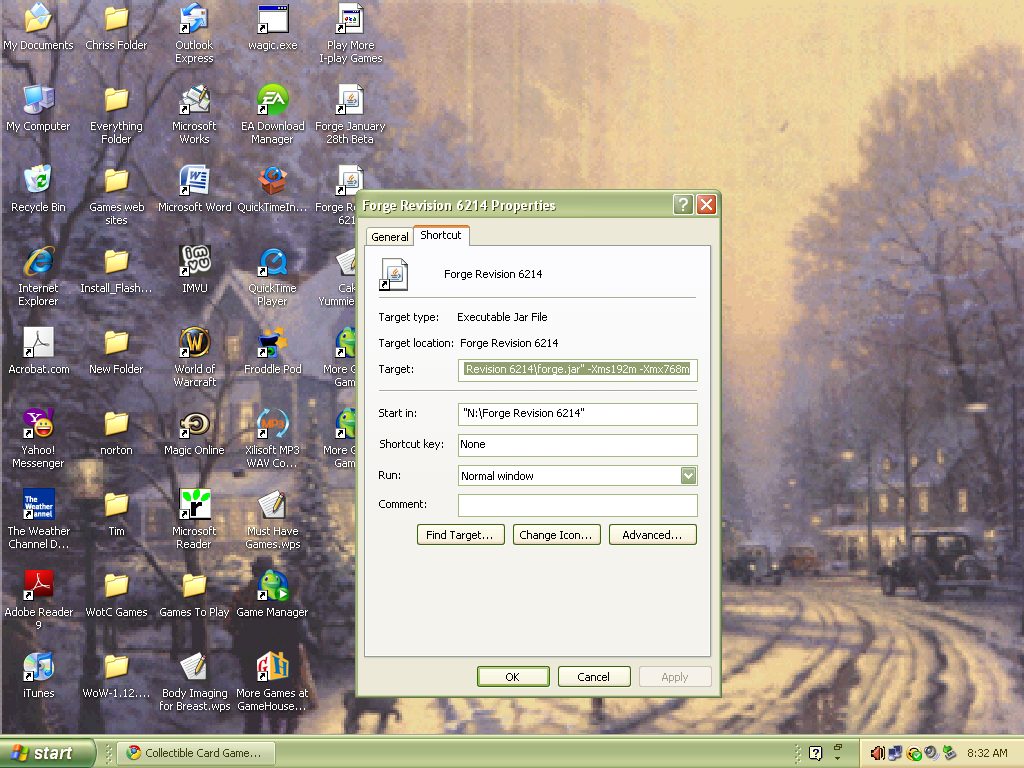Select the iTunes desktop shortcut

[38, 668]
